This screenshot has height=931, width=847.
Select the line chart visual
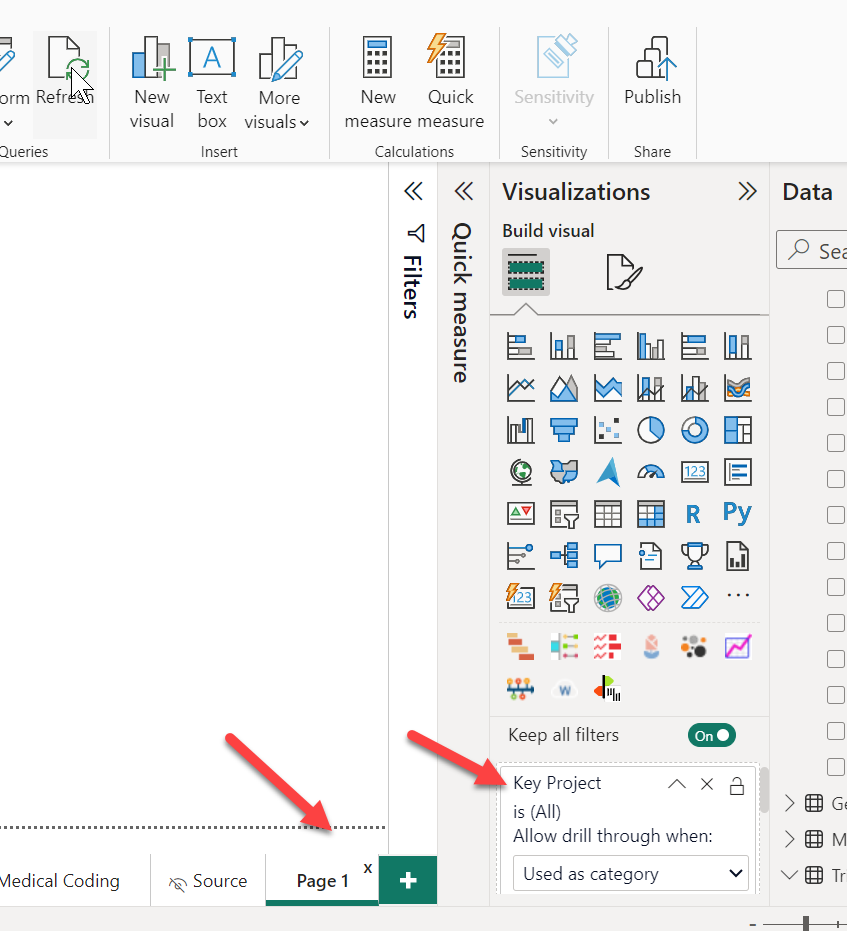pyautogui.click(x=521, y=388)
